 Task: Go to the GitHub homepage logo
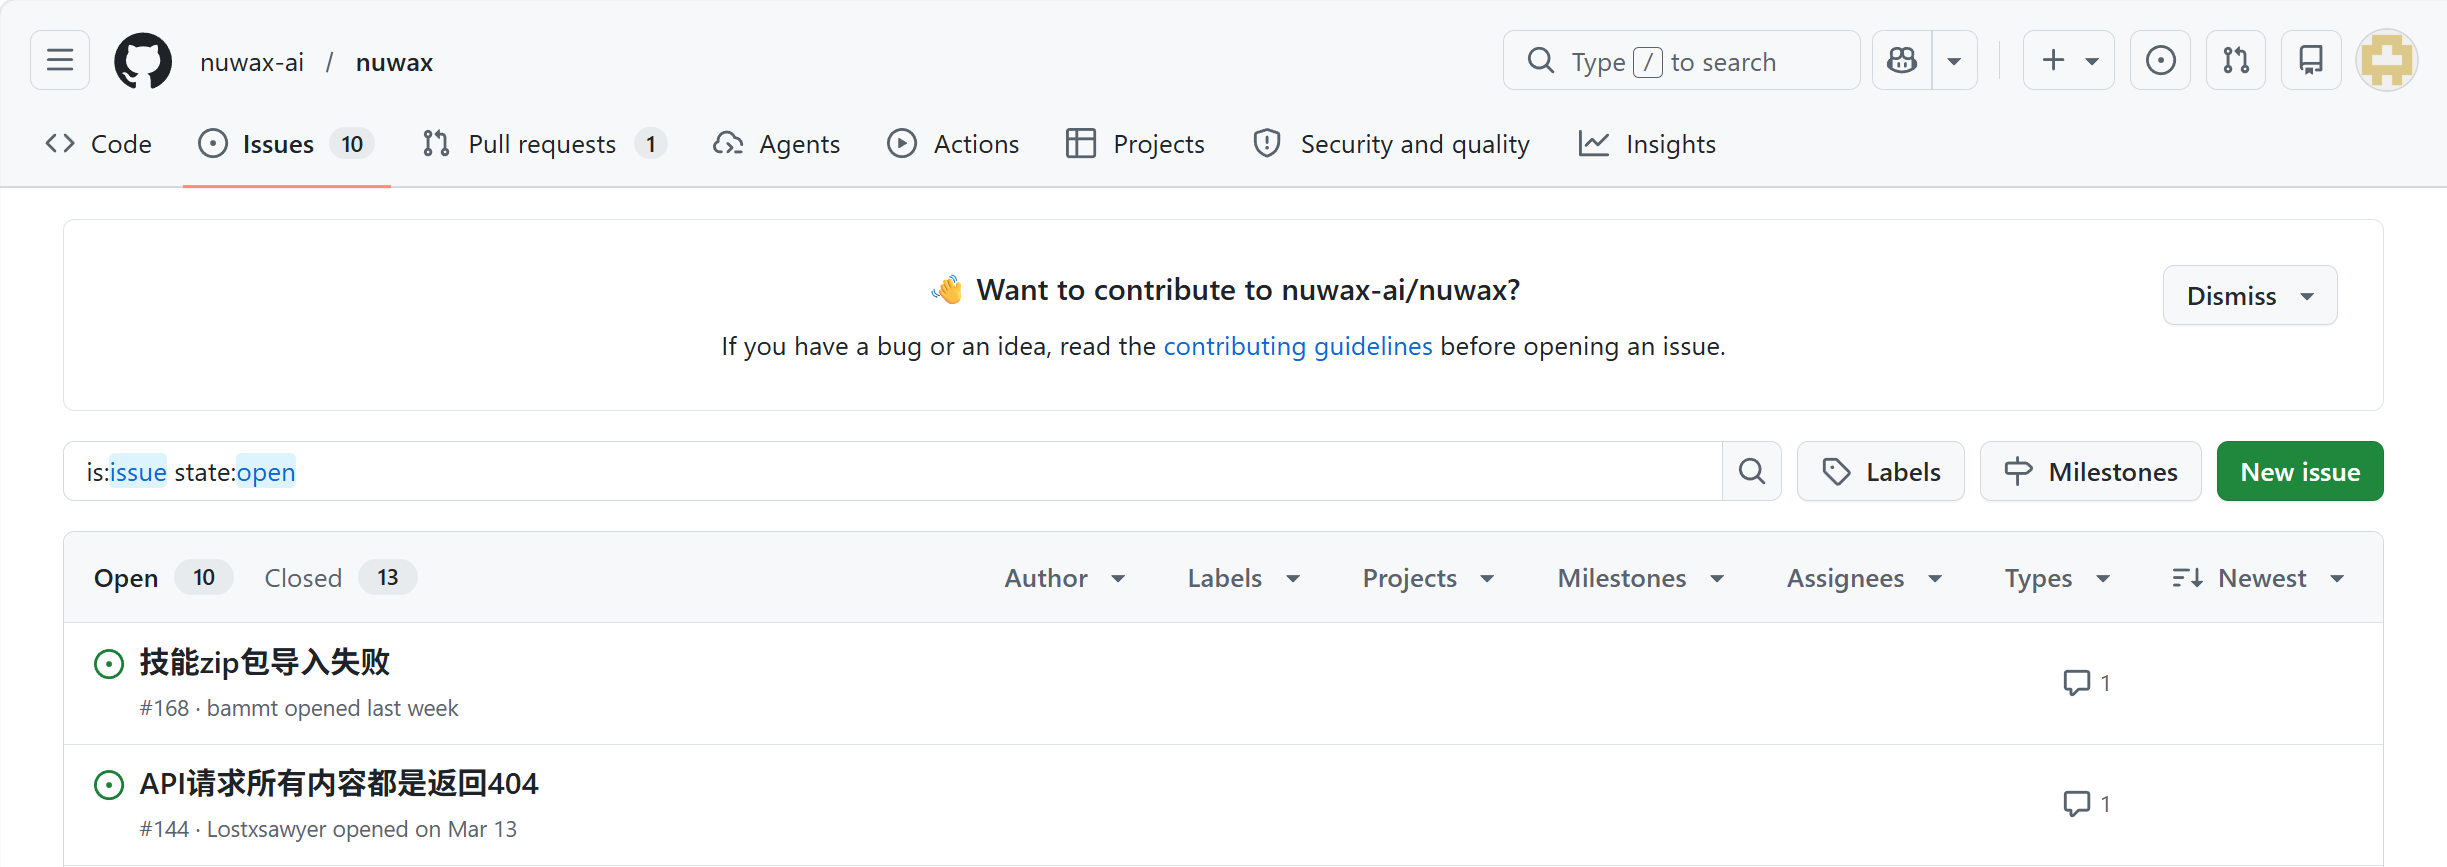pos(143,61)
